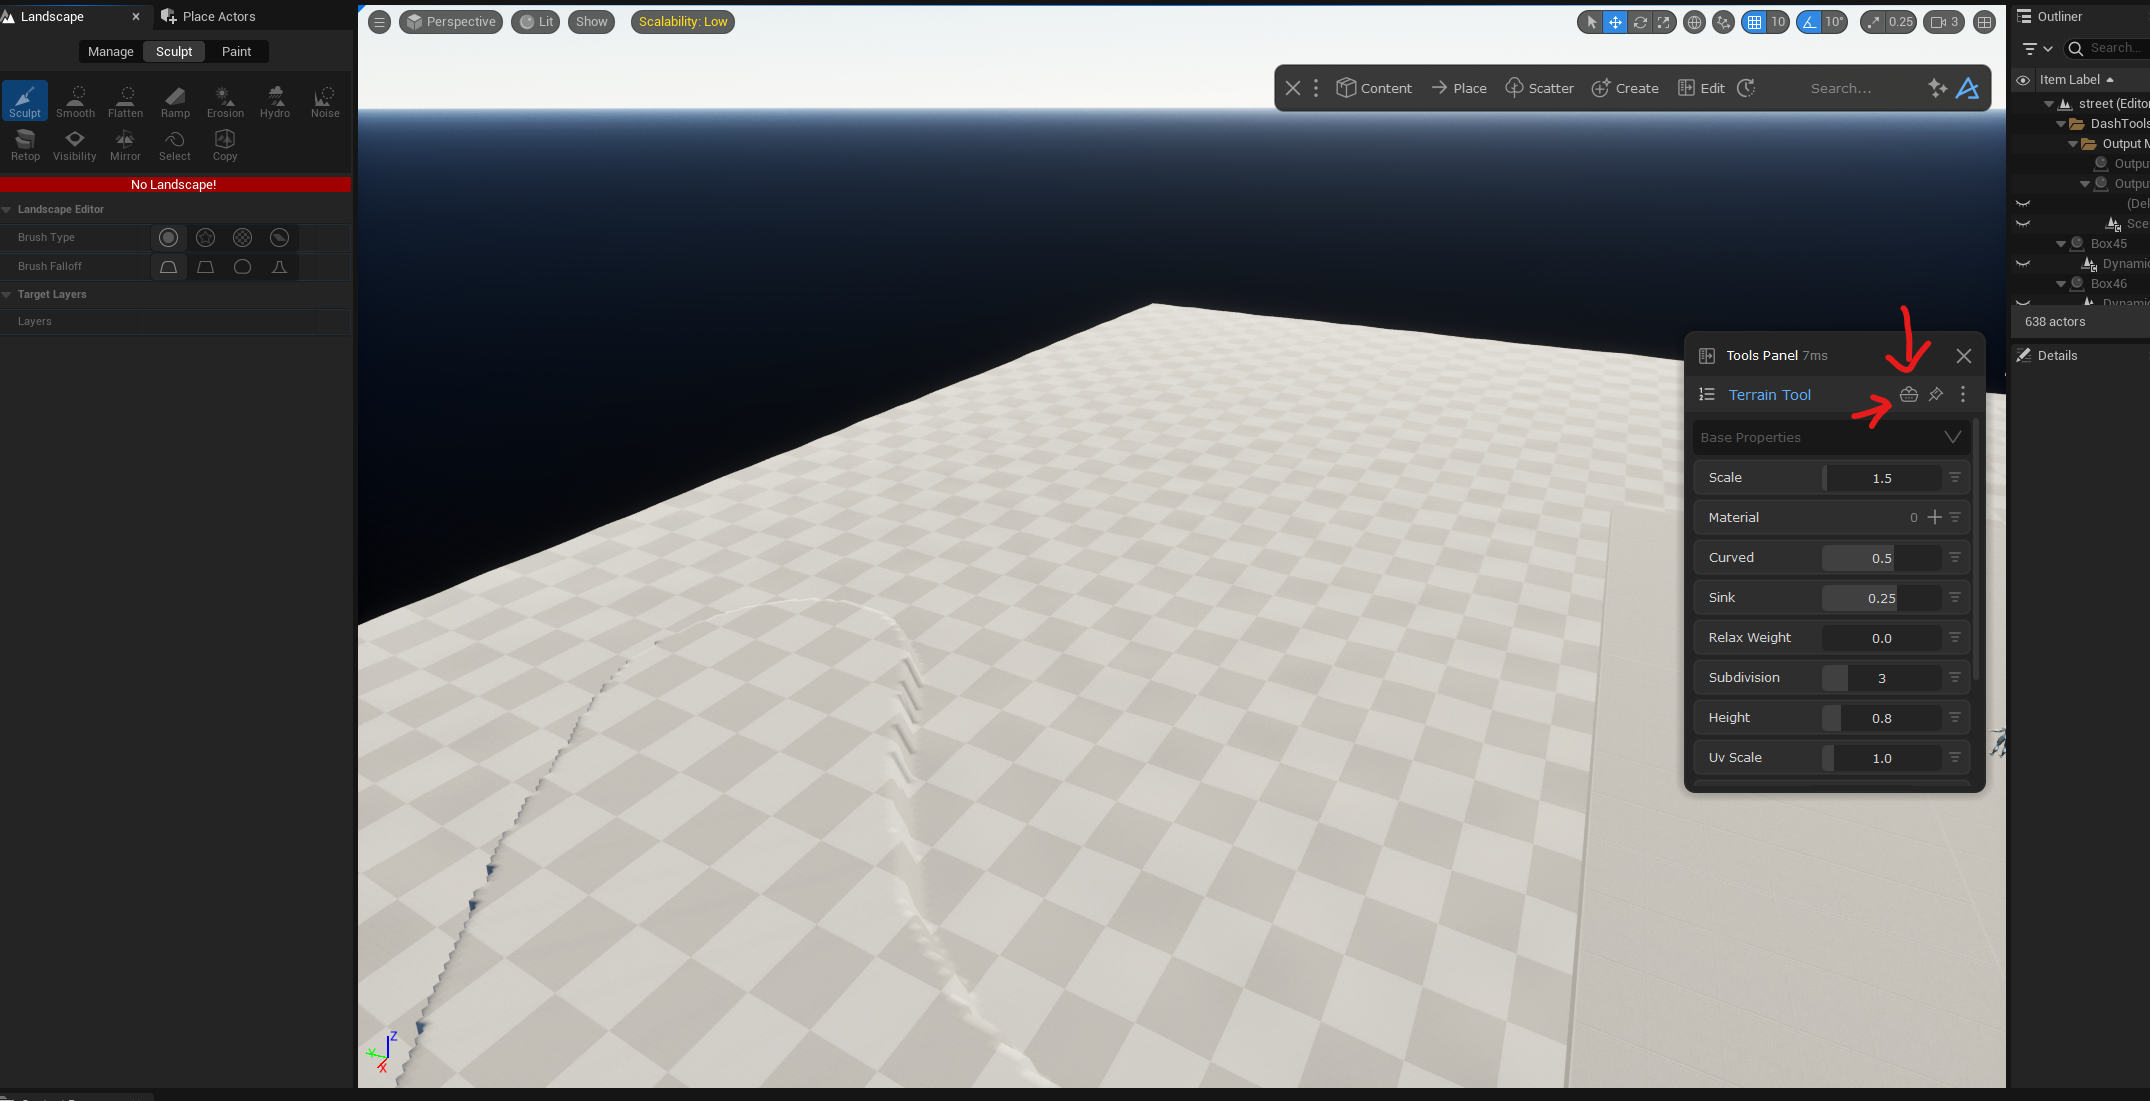Select the Flatten sculpt tool
2150x1101 pixels.
(126, 101)
